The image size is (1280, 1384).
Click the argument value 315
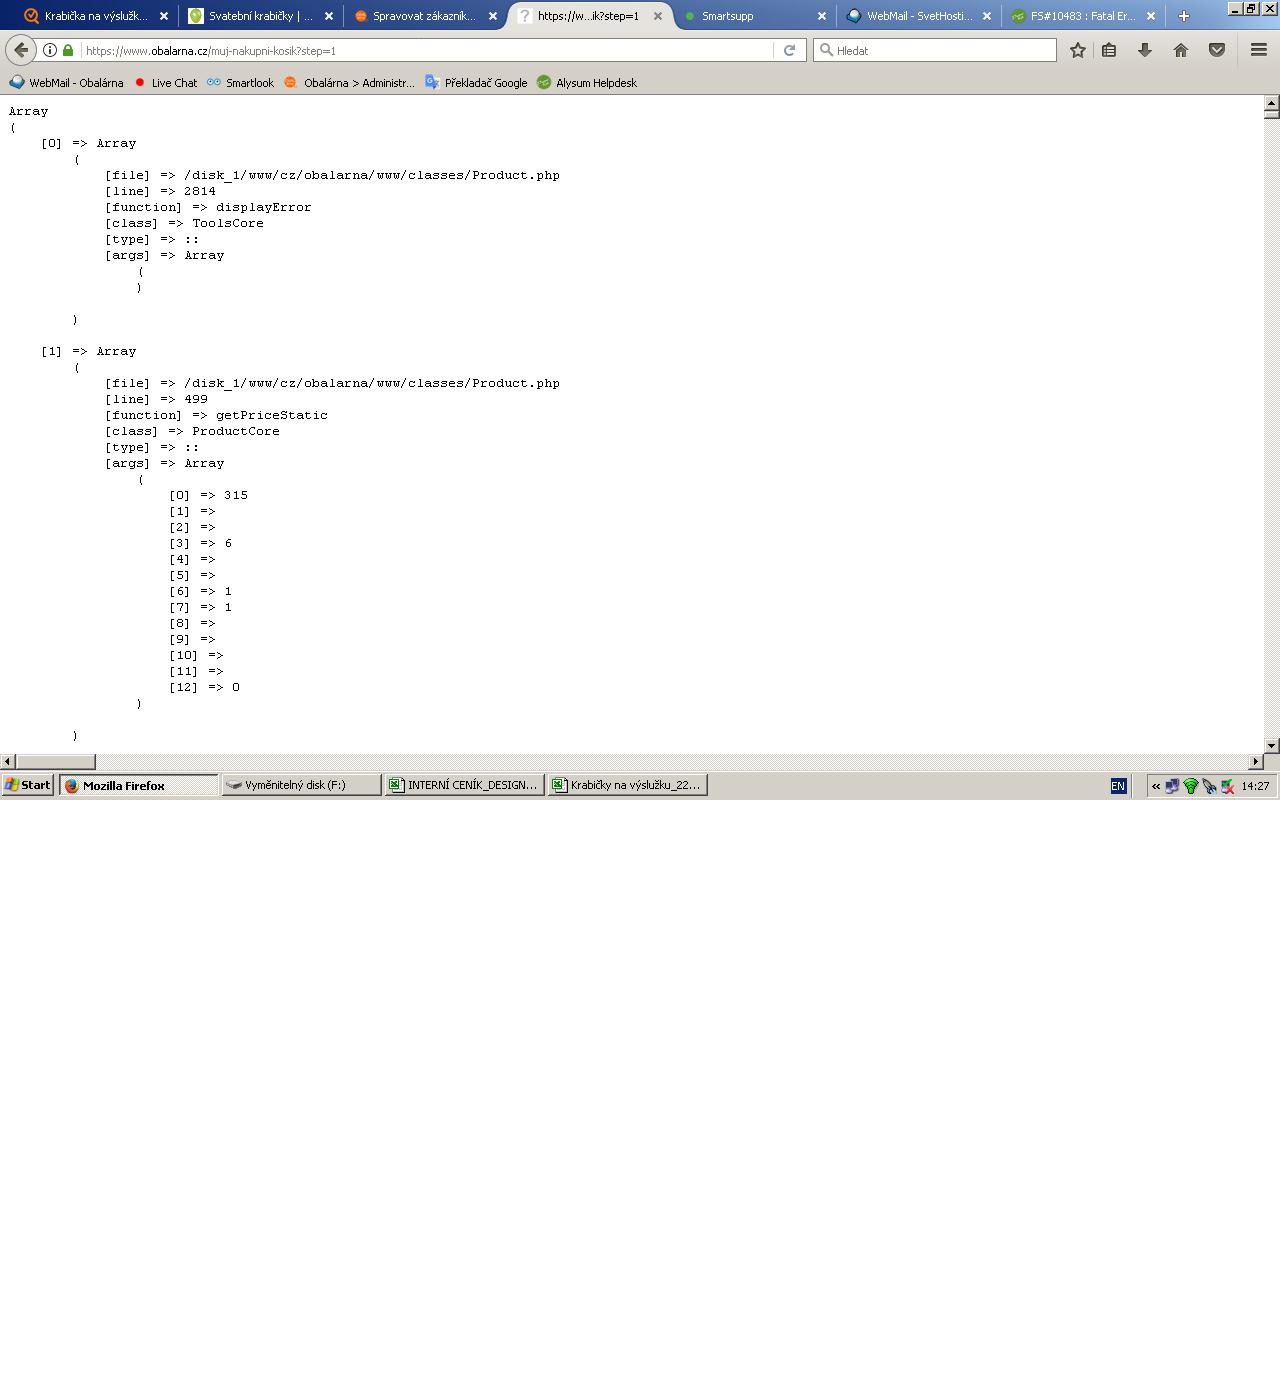click(x=236, y=495)
